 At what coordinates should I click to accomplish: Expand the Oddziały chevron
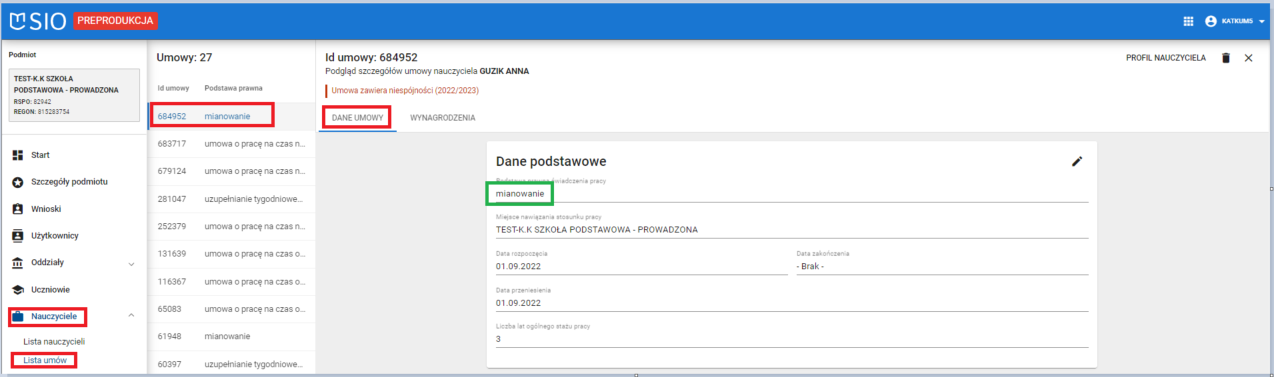(x=132, y=263)
